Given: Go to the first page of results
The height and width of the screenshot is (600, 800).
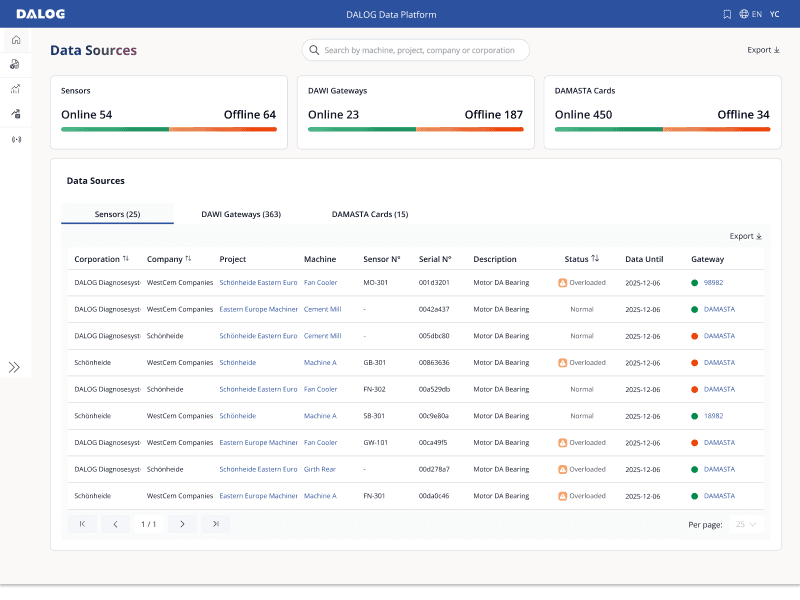Looking at the screenshot, I should click(x=82, y=524).
